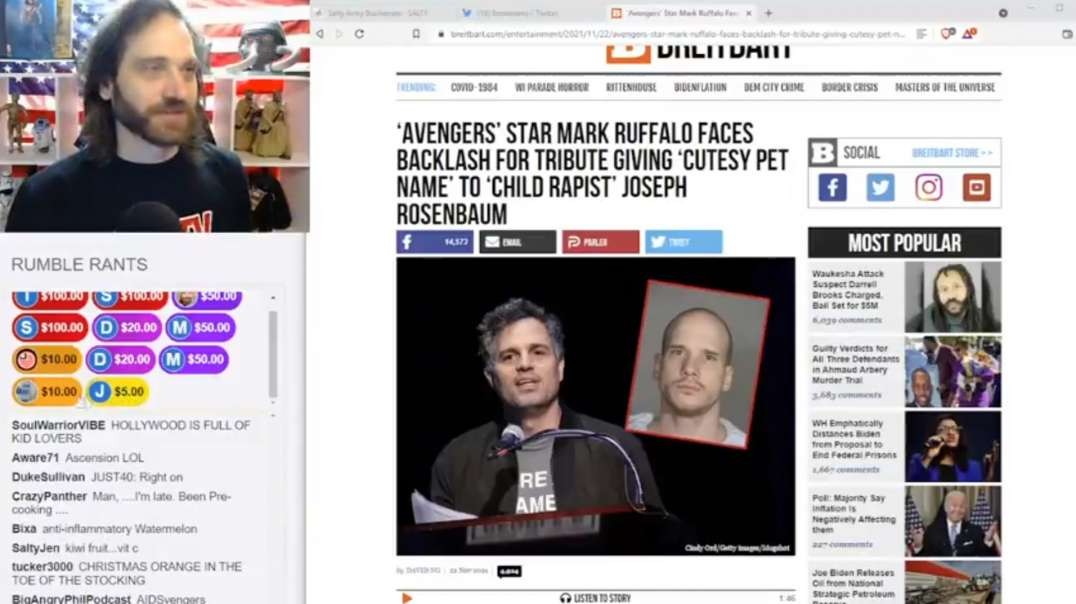Click username tucker3000 in chat
Image resolution: width=1076 pixels, height=604 pixels.
tap(42, 567)
